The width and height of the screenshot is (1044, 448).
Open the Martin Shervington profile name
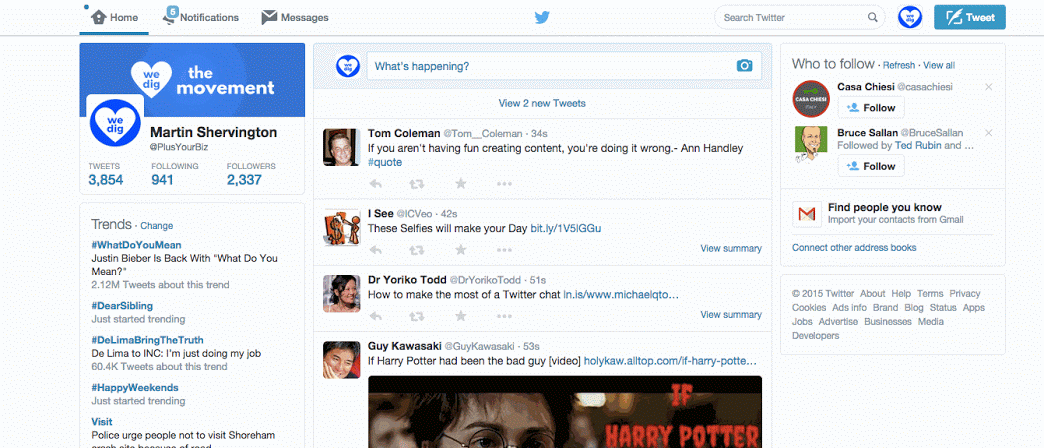pos(214,132)
